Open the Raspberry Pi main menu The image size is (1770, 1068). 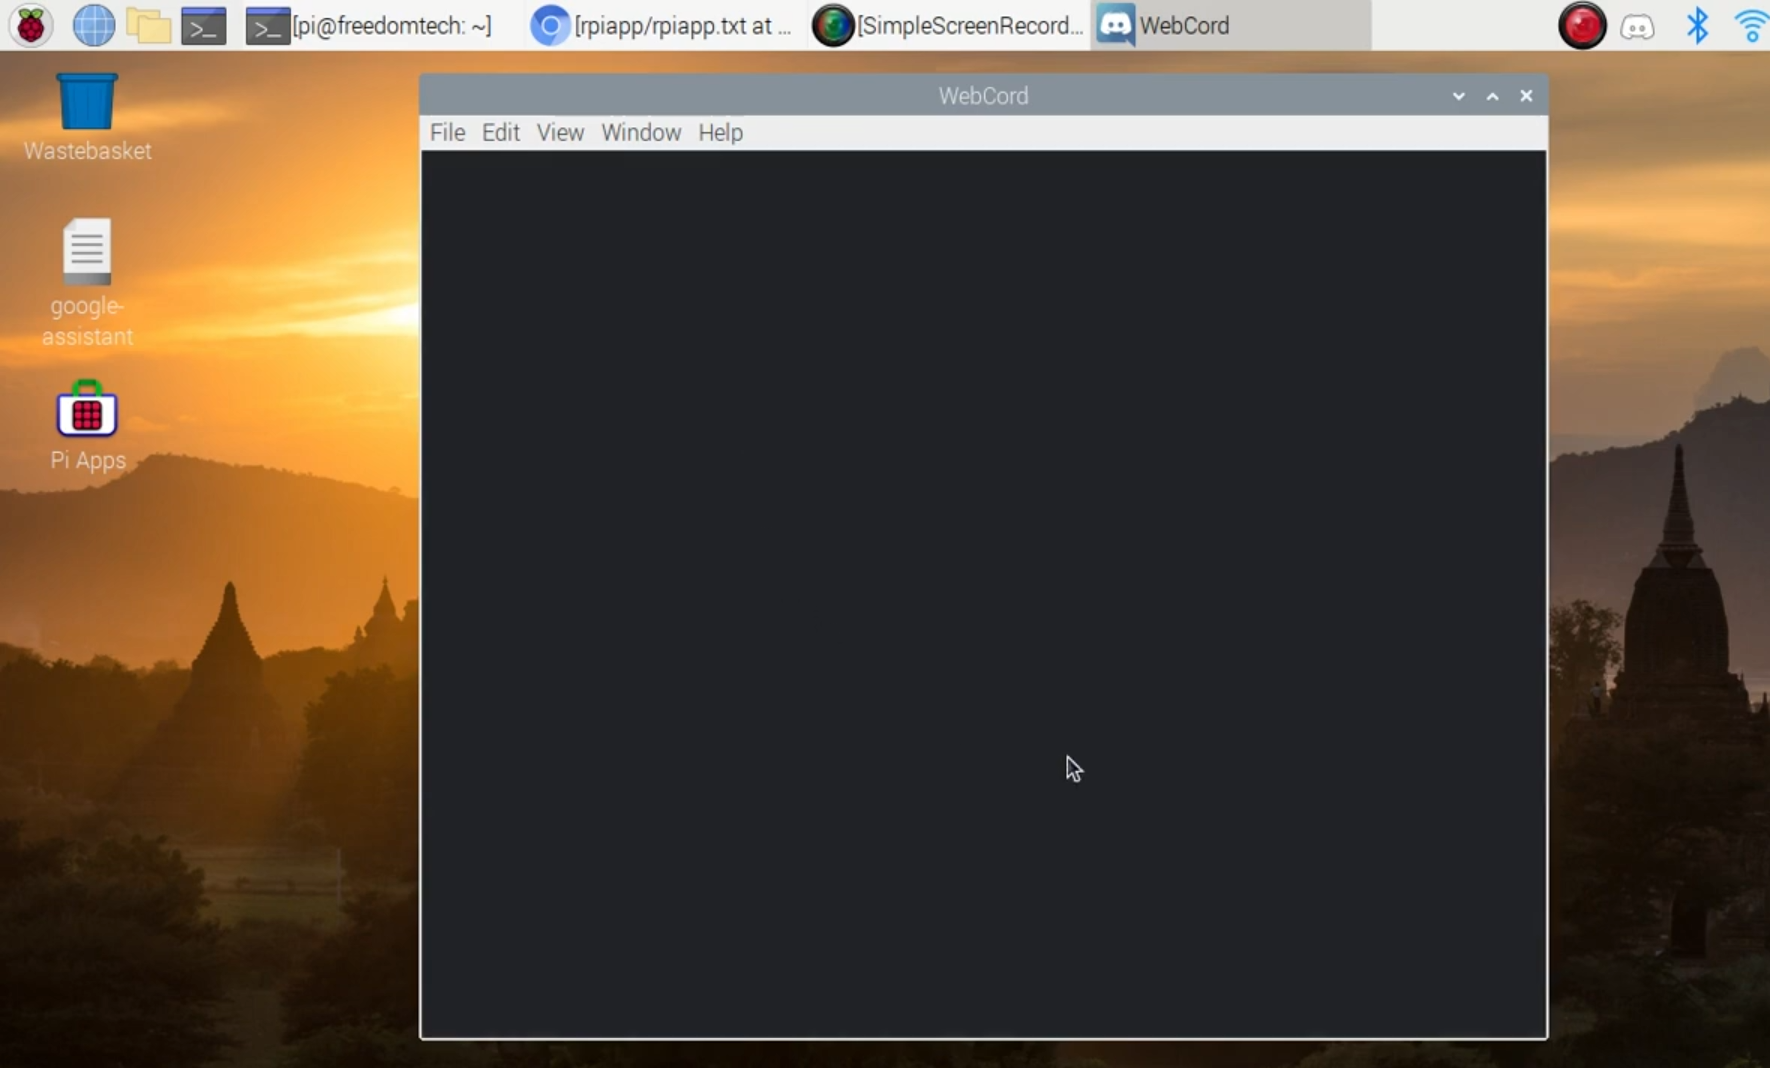pos(31,25)
